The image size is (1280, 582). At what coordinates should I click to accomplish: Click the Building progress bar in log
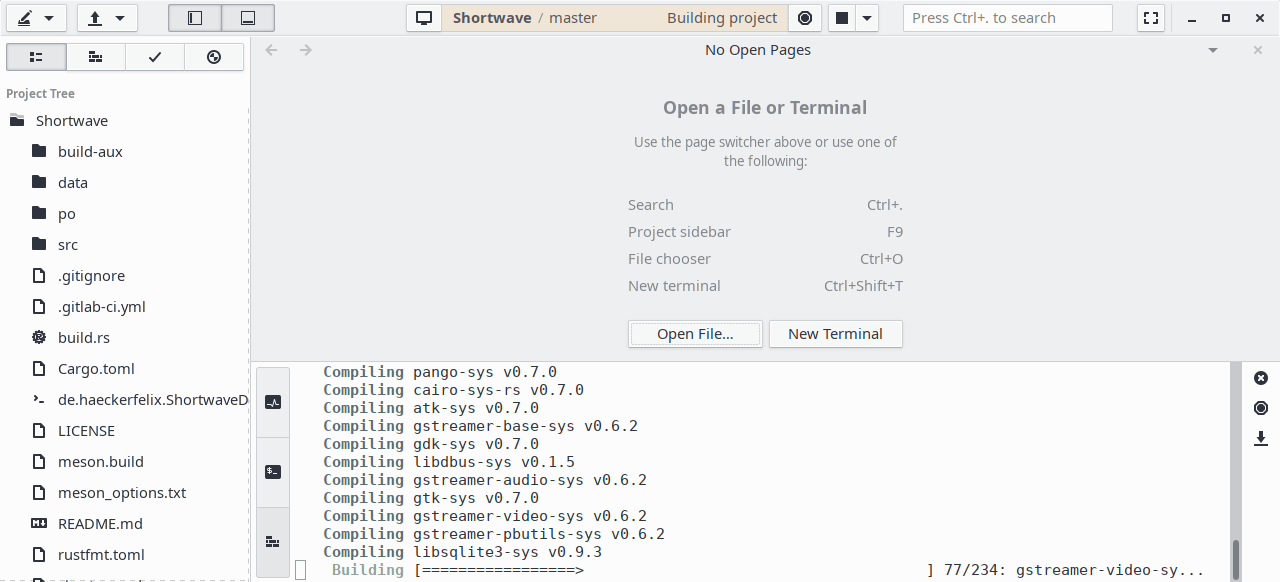click(673, 570)
